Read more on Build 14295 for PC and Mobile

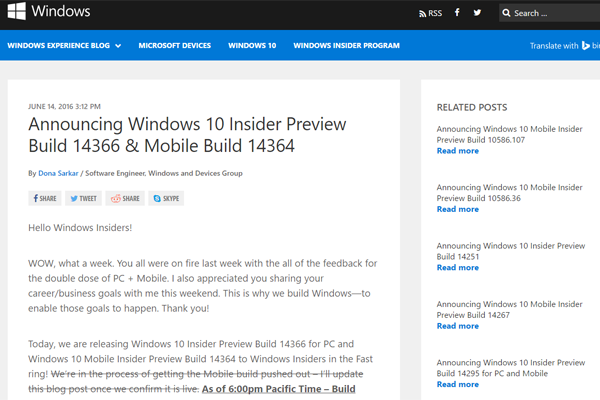coord(458,384)
